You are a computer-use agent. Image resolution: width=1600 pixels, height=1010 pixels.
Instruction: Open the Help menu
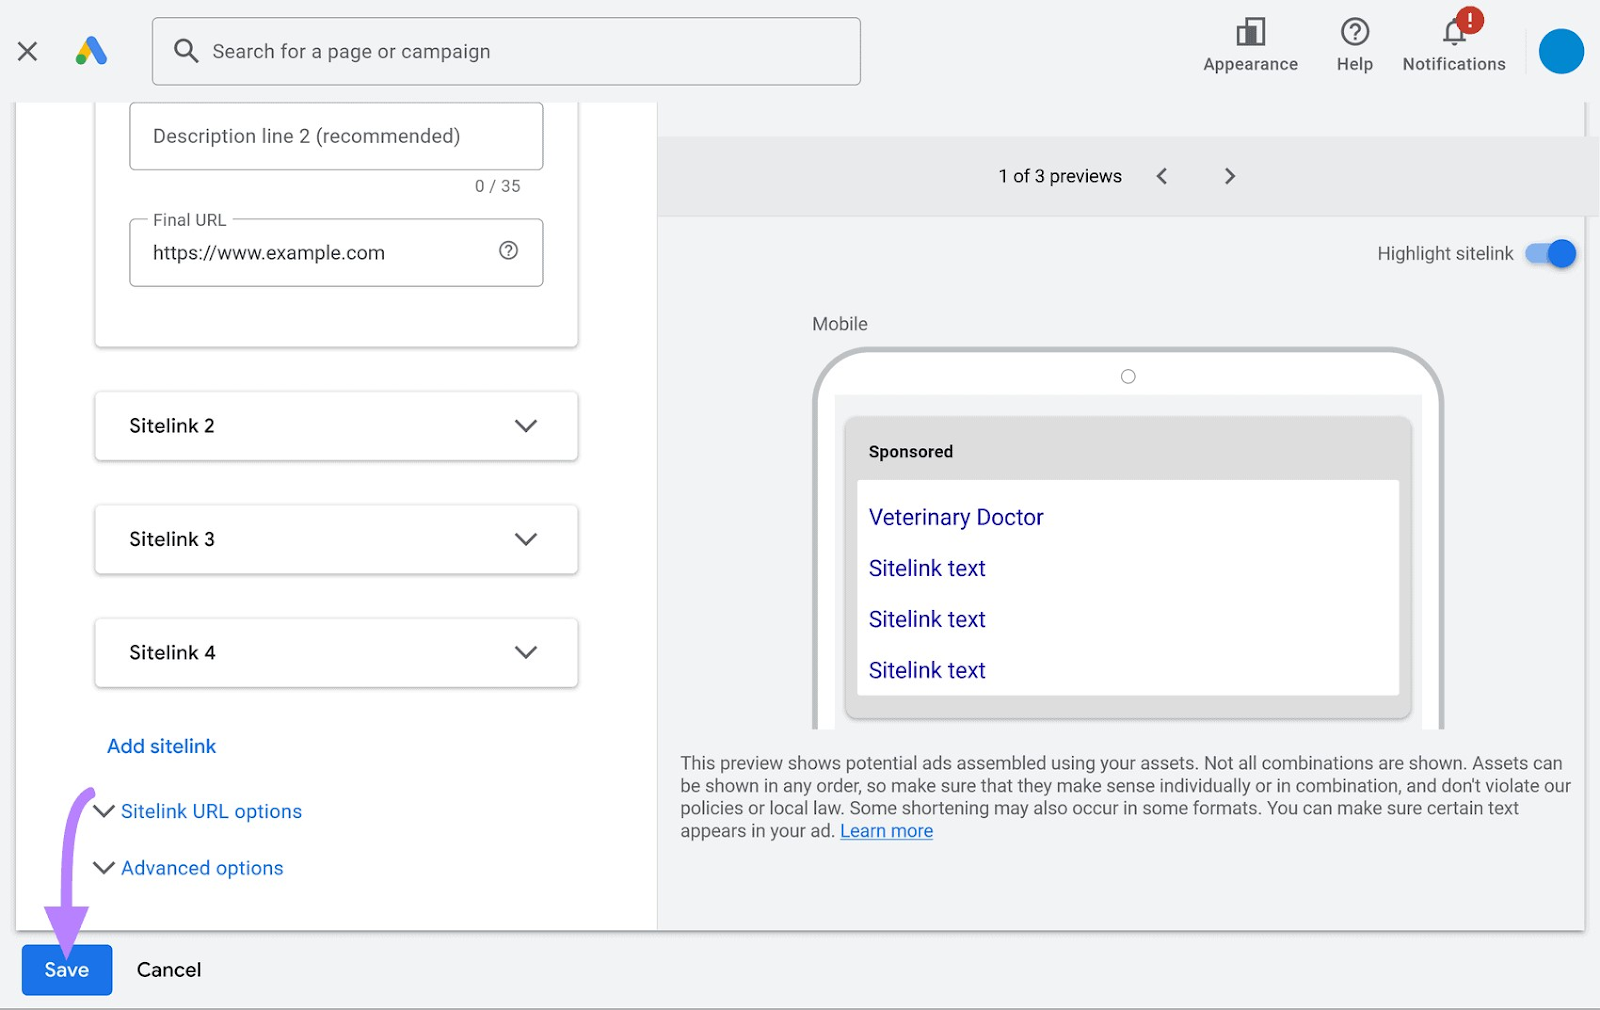point(1353,40)
